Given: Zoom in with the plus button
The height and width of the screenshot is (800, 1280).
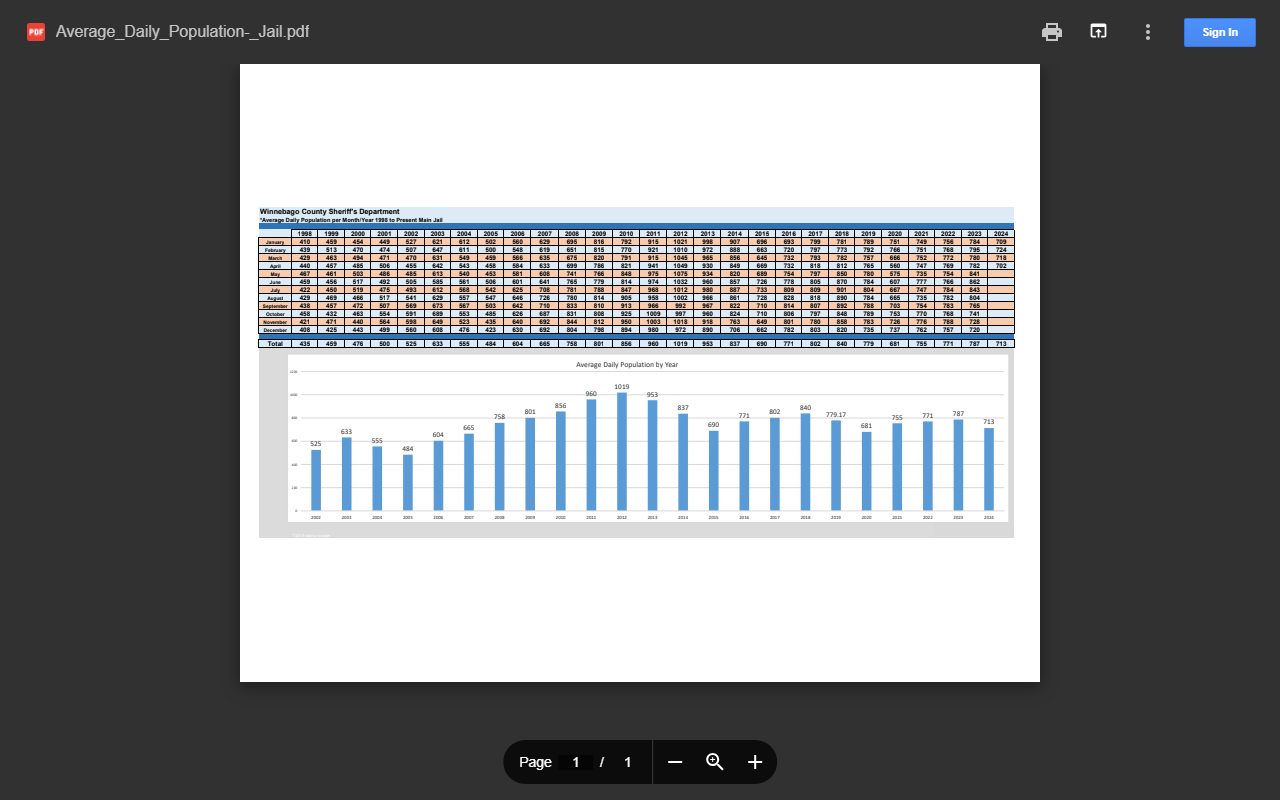Looking at the screenshot, I should point(755,762).
